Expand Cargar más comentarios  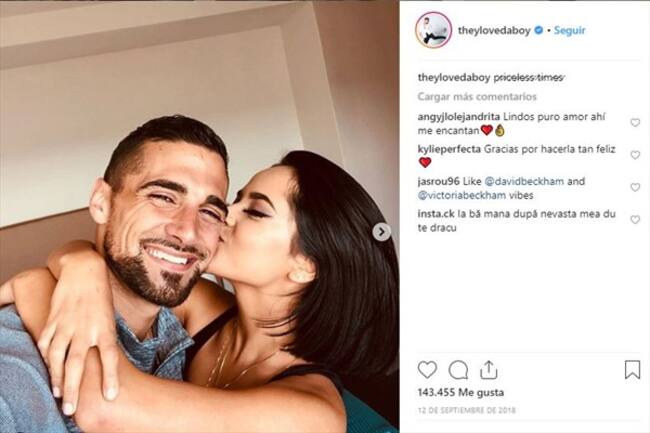[x=477, y=97]
